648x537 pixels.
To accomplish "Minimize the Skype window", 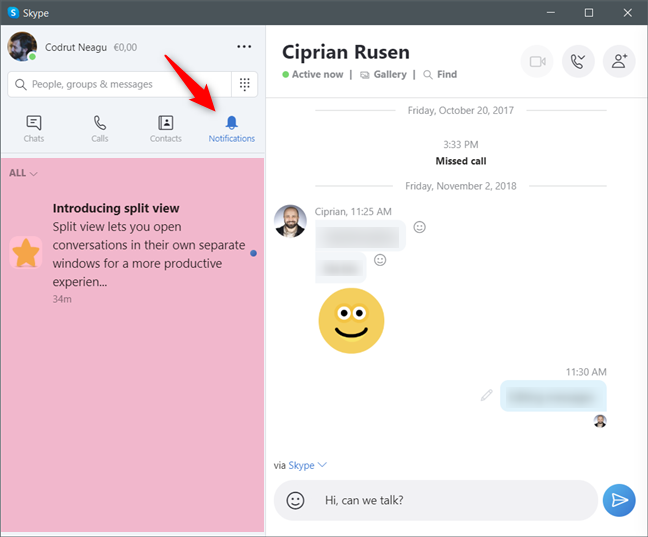I will point(550,13).
